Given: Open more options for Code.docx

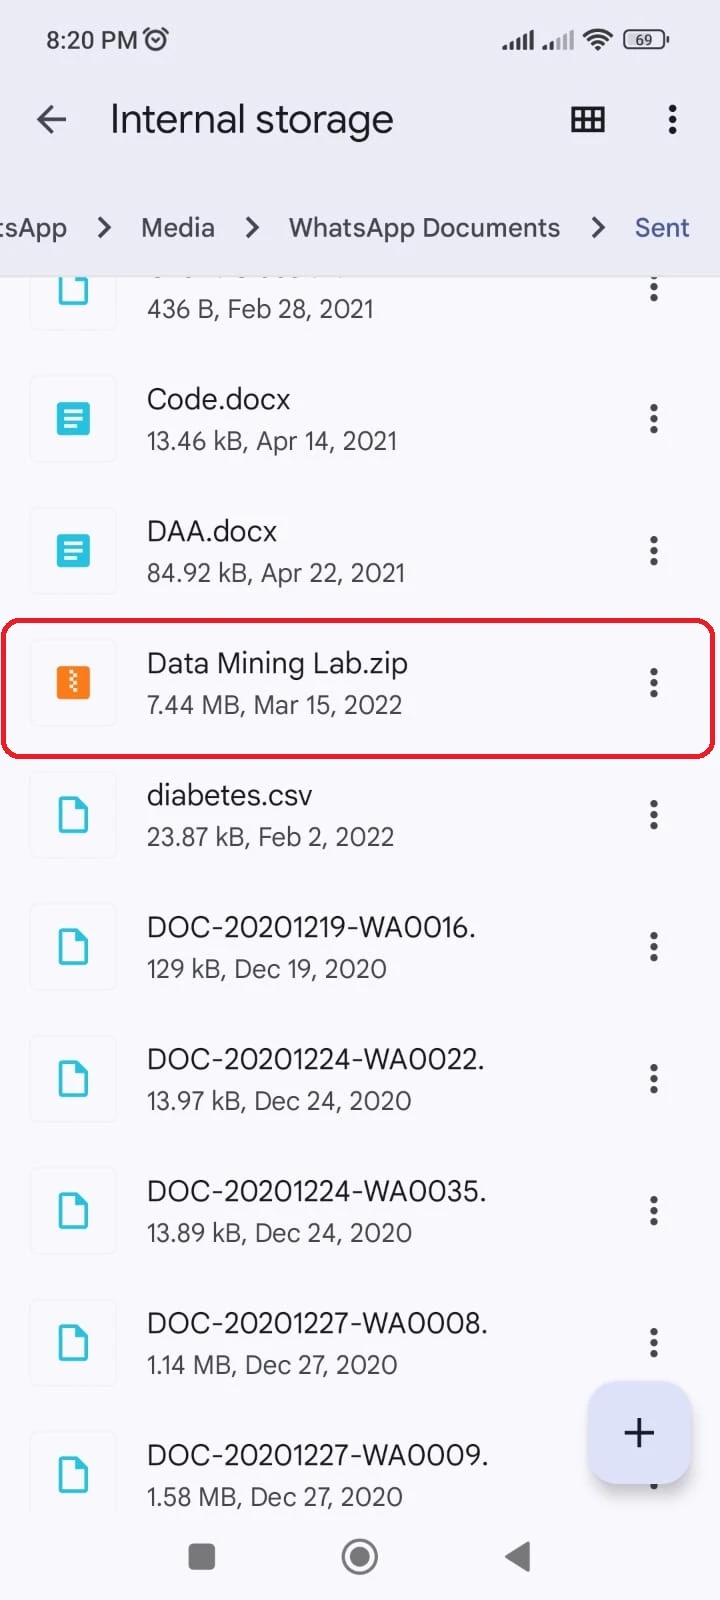Looking at the screenshot, I should (x=654, y=418).
